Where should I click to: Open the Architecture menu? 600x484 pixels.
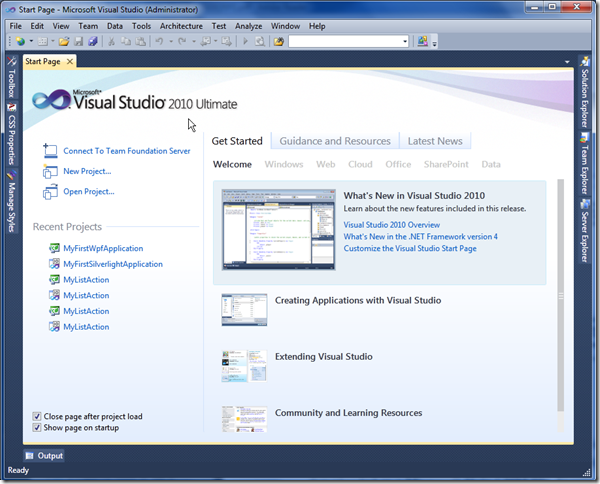point(181,26)
